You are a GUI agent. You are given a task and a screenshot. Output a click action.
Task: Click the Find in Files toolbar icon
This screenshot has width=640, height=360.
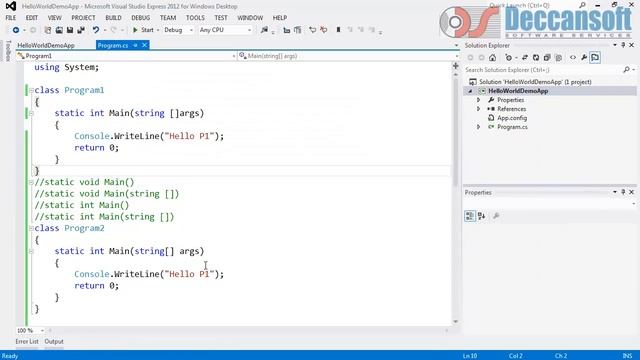pyautogui.click(x=264, y=30)
